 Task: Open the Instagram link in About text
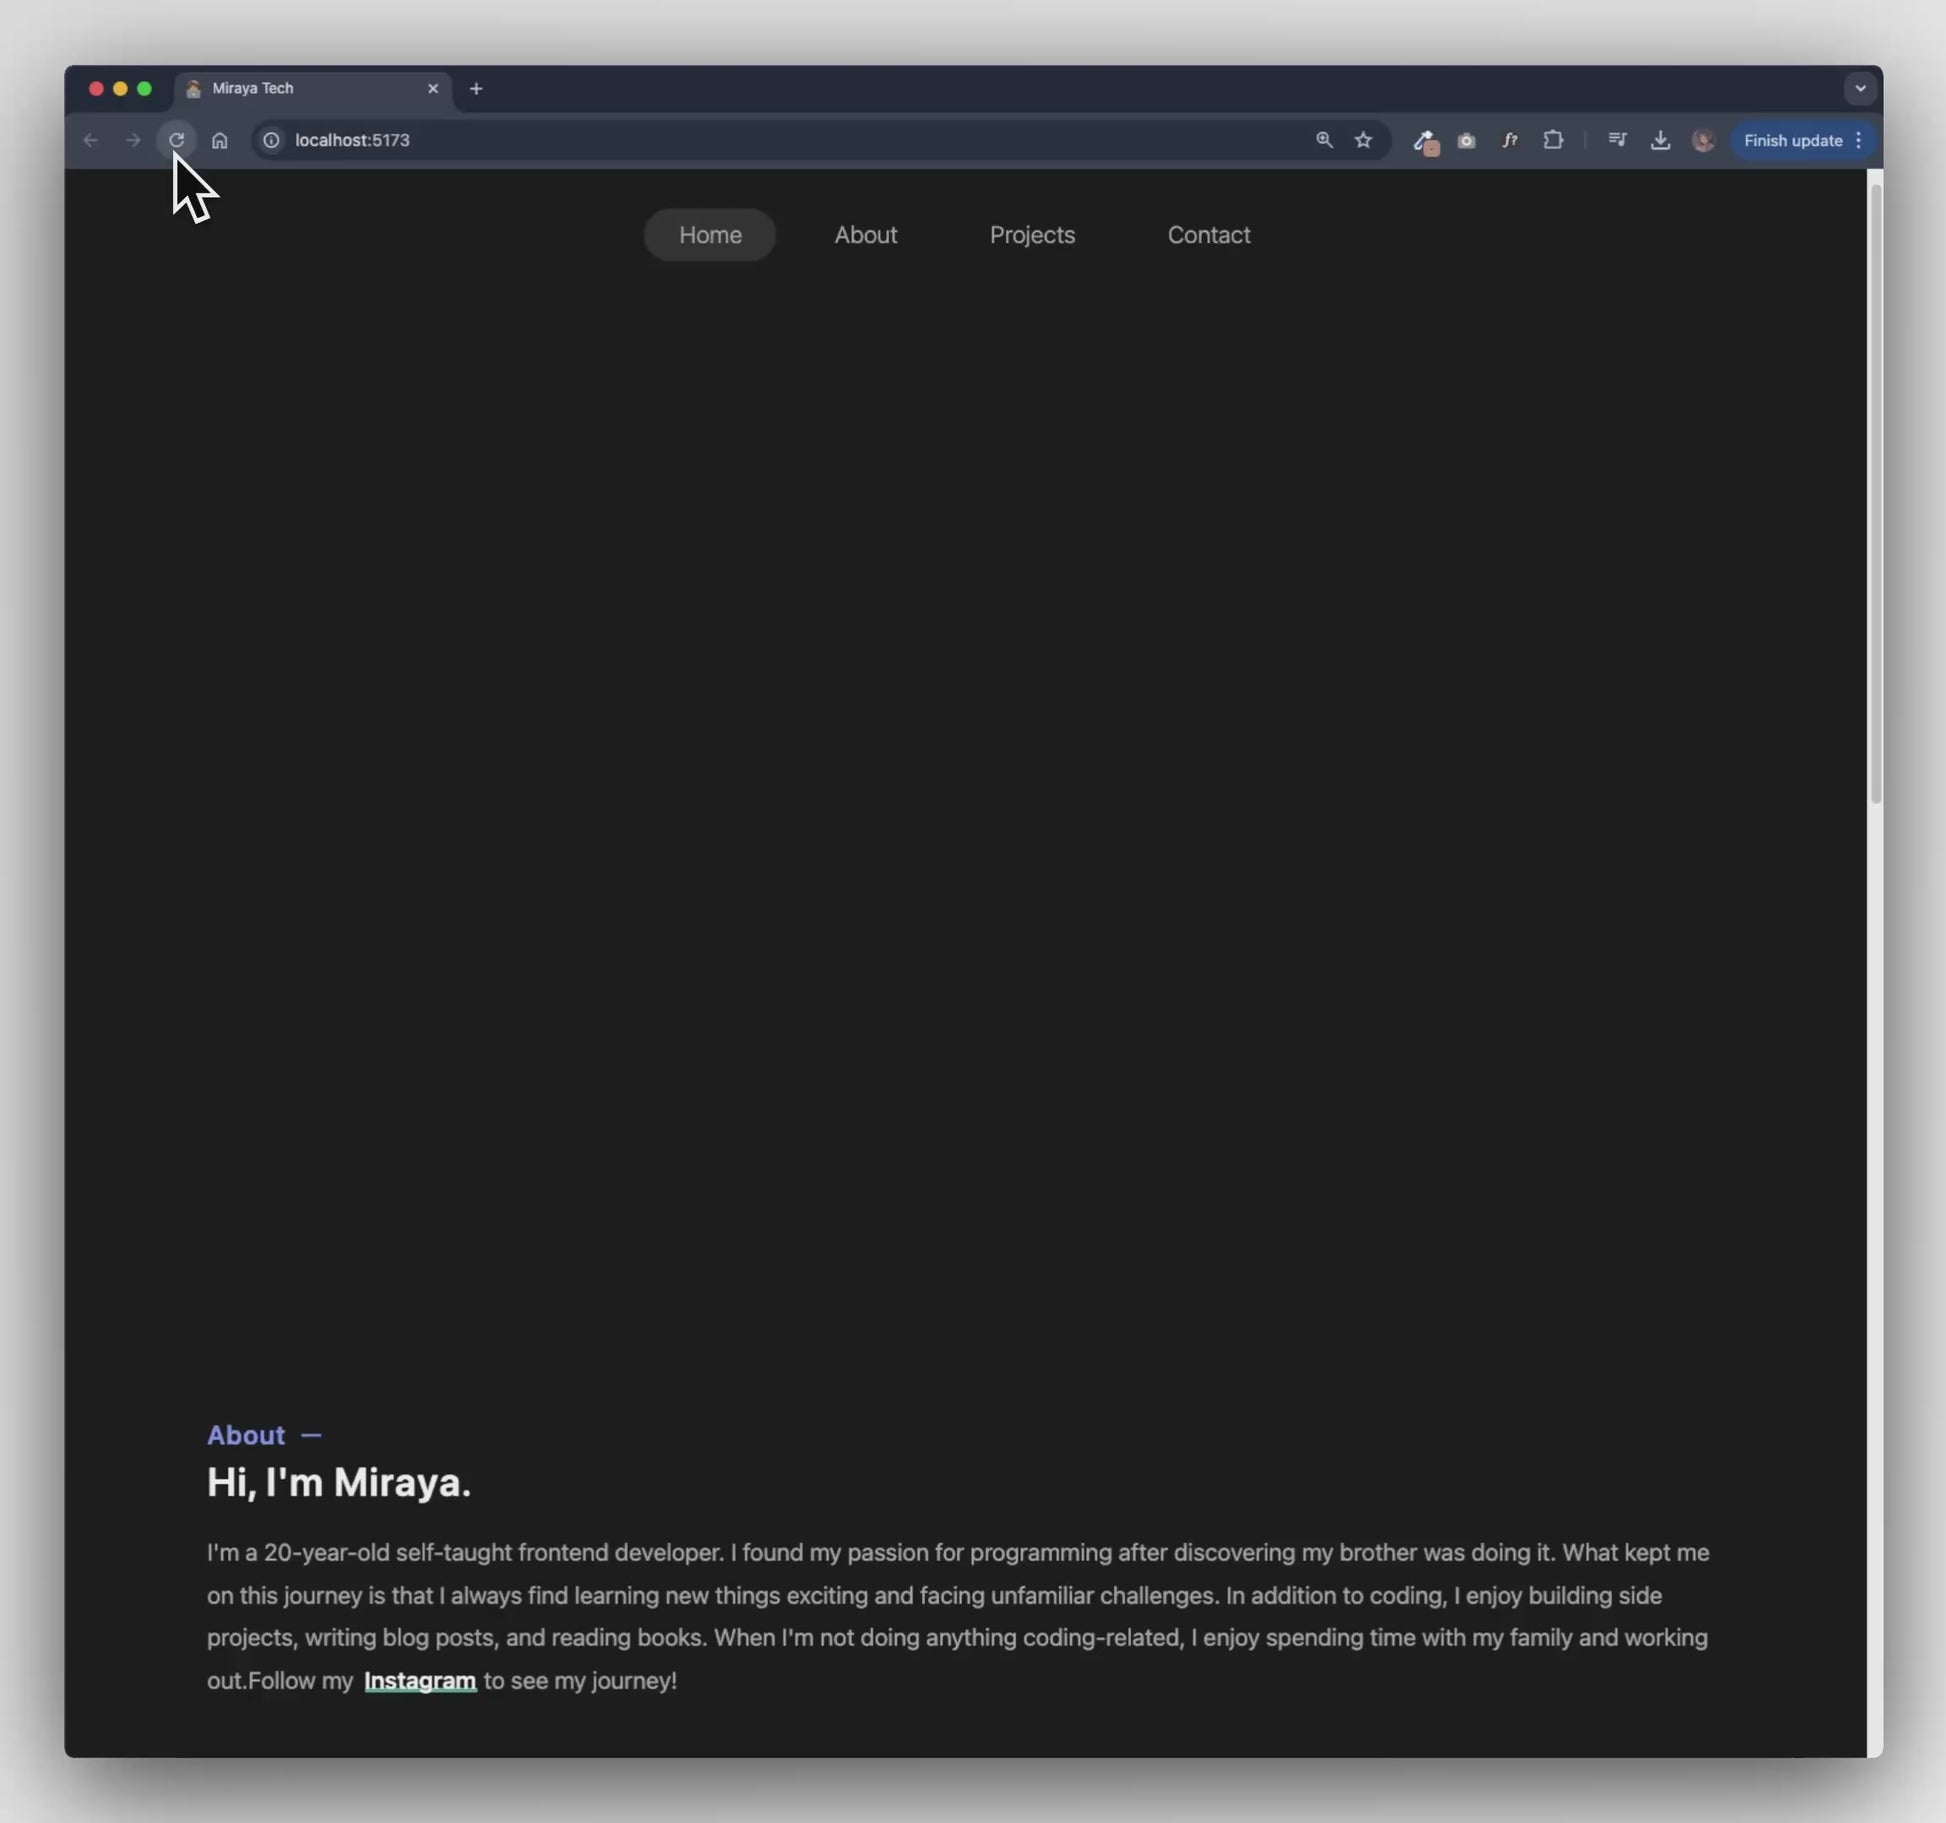point(420,1681)
